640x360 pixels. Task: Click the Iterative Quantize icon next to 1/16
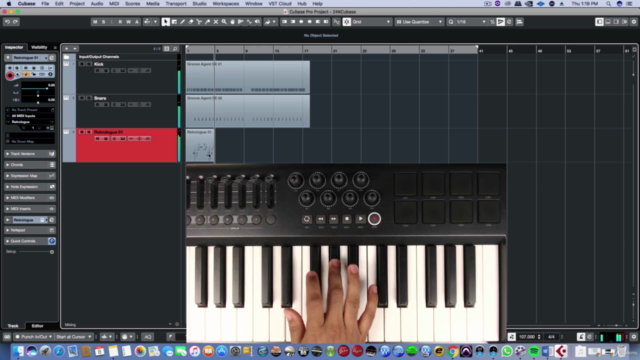tap(492, 22)
